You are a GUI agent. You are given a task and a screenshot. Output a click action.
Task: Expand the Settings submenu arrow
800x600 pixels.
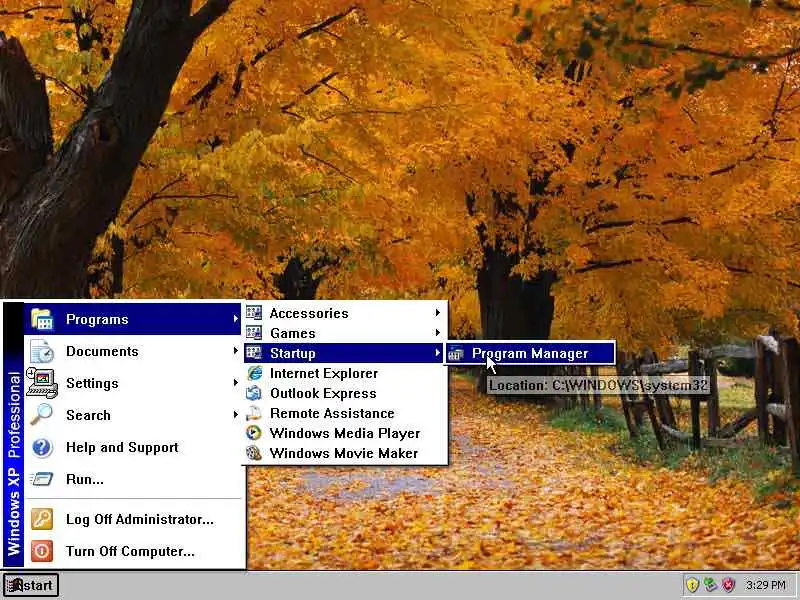coord(235,383)
